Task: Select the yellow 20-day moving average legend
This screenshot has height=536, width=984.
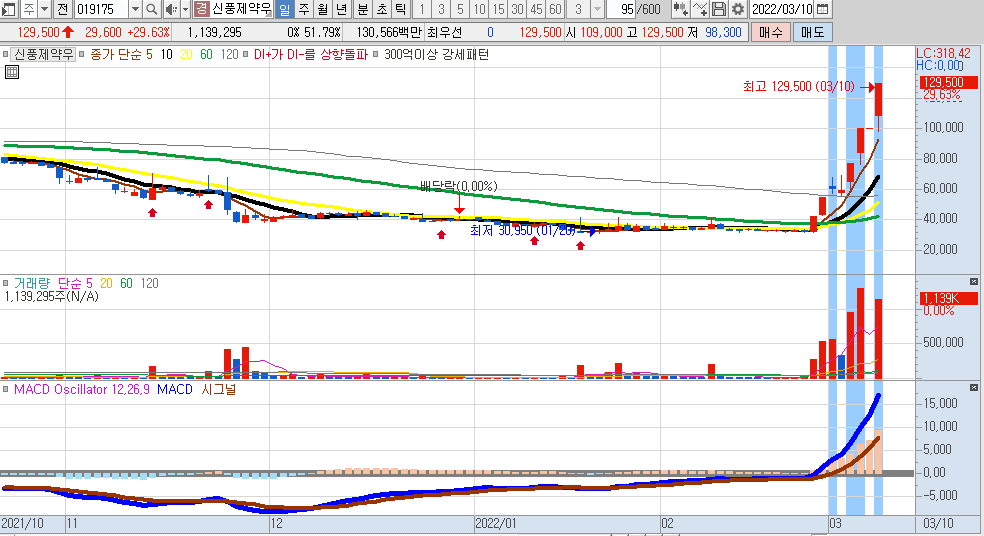Action: 186,55
